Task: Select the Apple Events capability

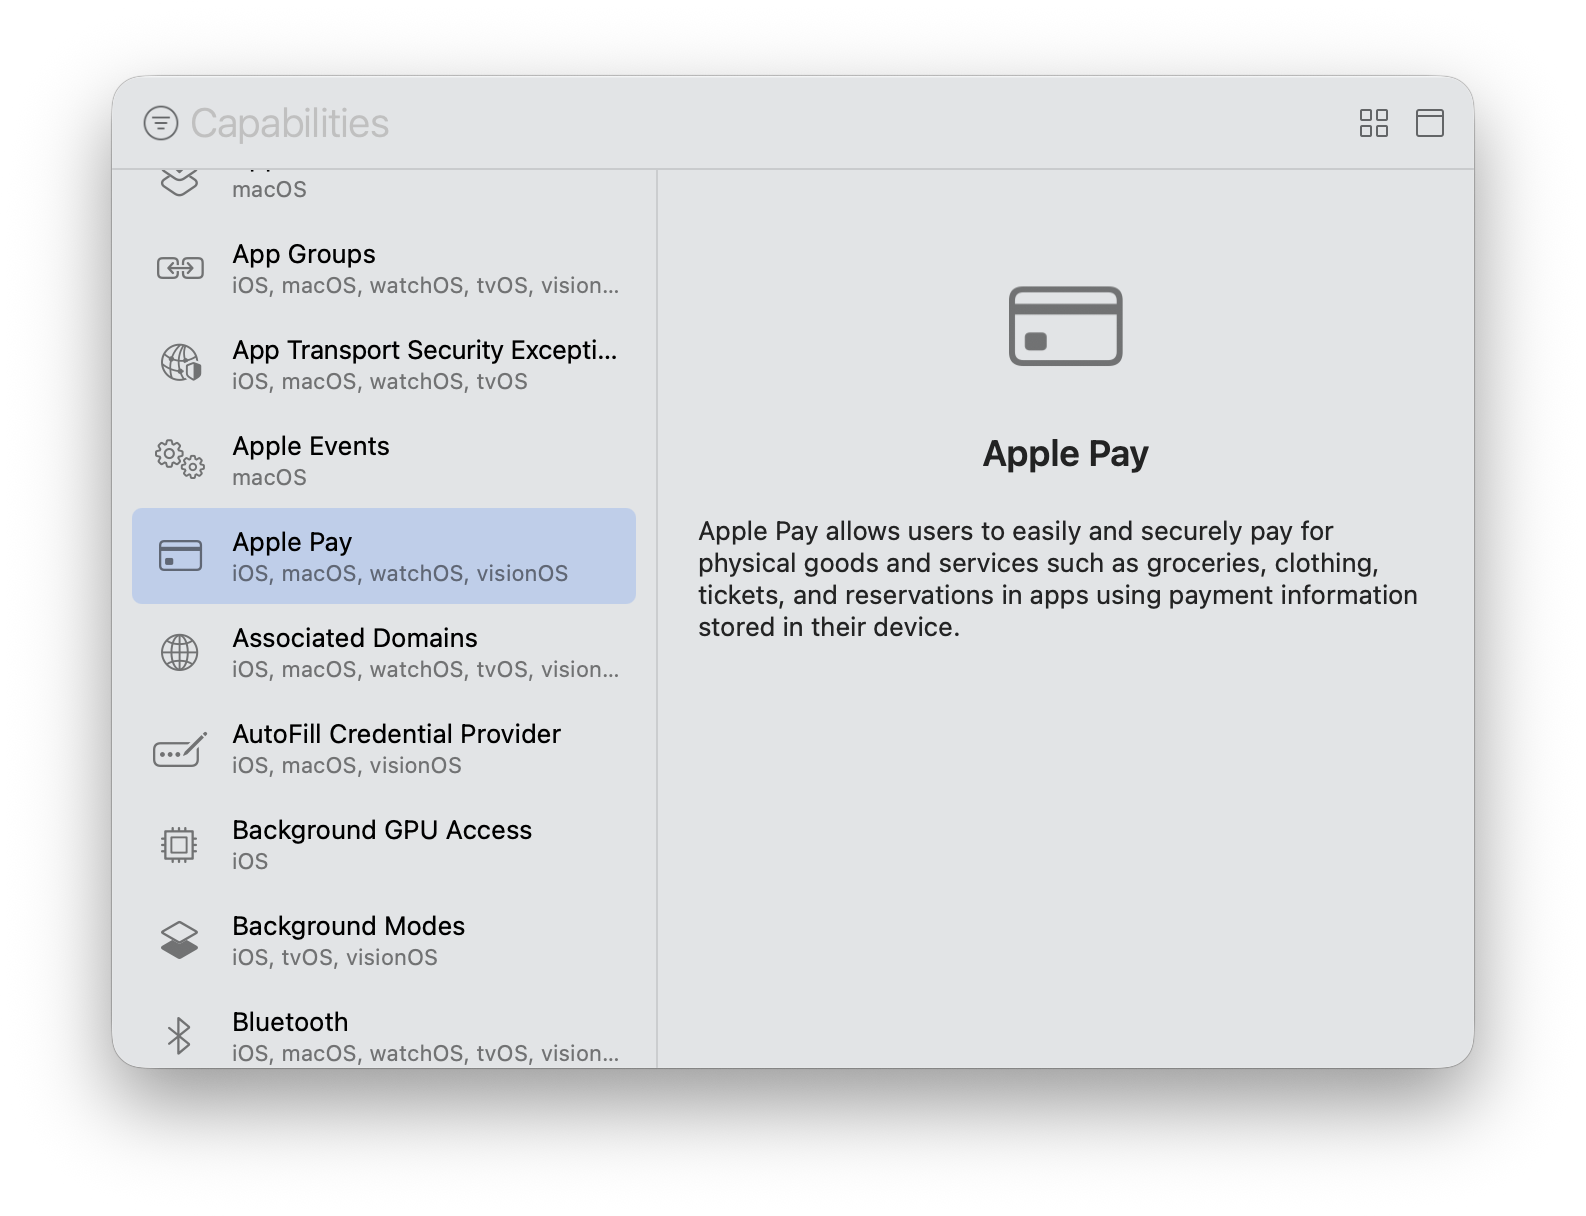Action: [x=384, y=460]
